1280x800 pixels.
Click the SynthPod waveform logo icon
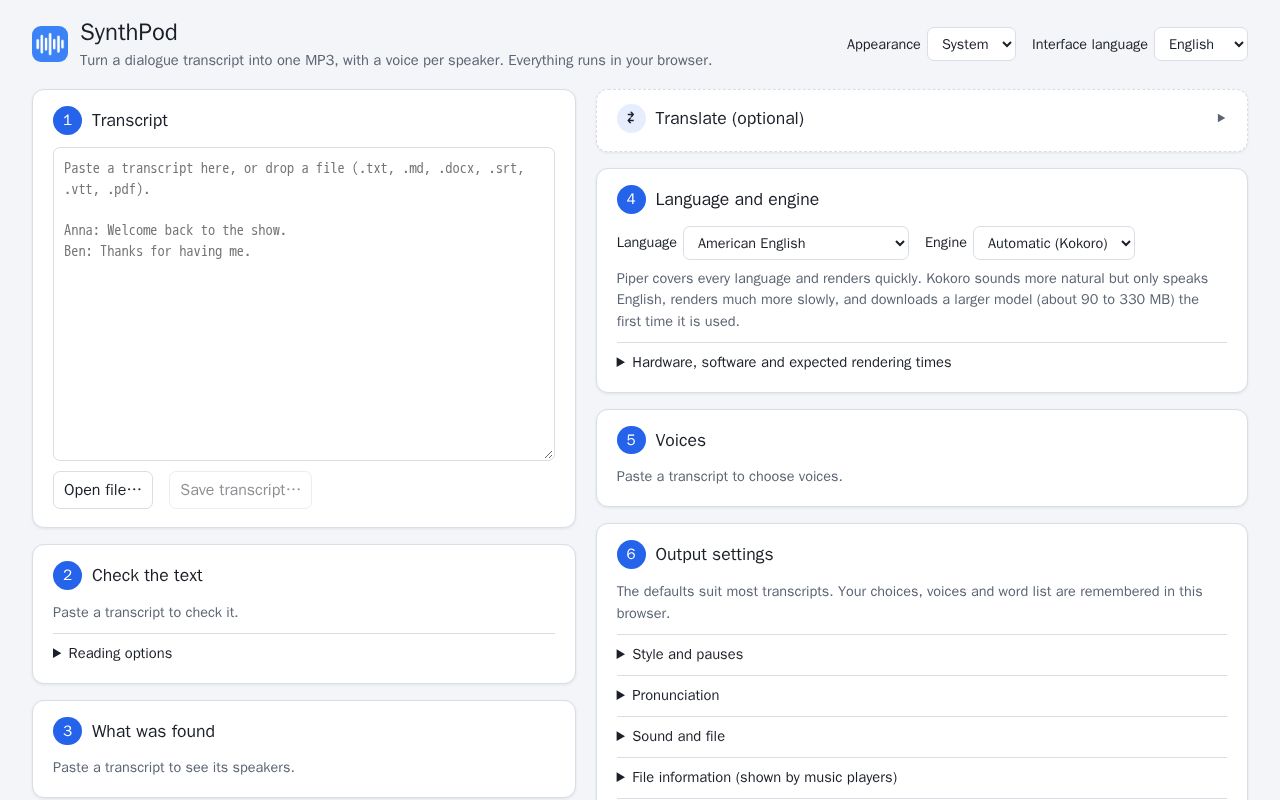click(50, 44)
